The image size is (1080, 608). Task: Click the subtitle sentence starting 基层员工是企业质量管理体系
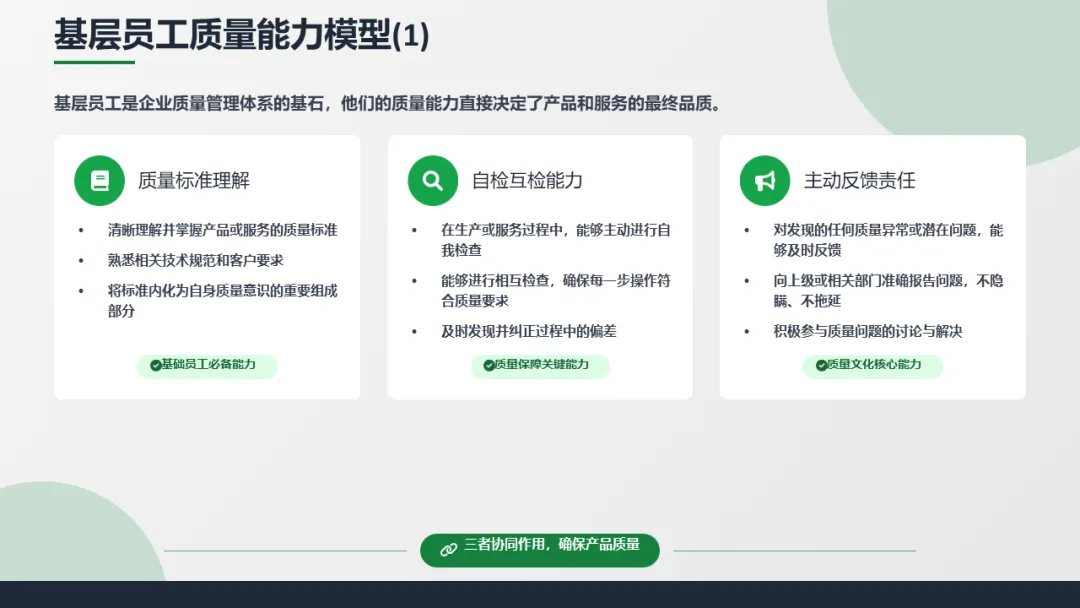point(387,104)
